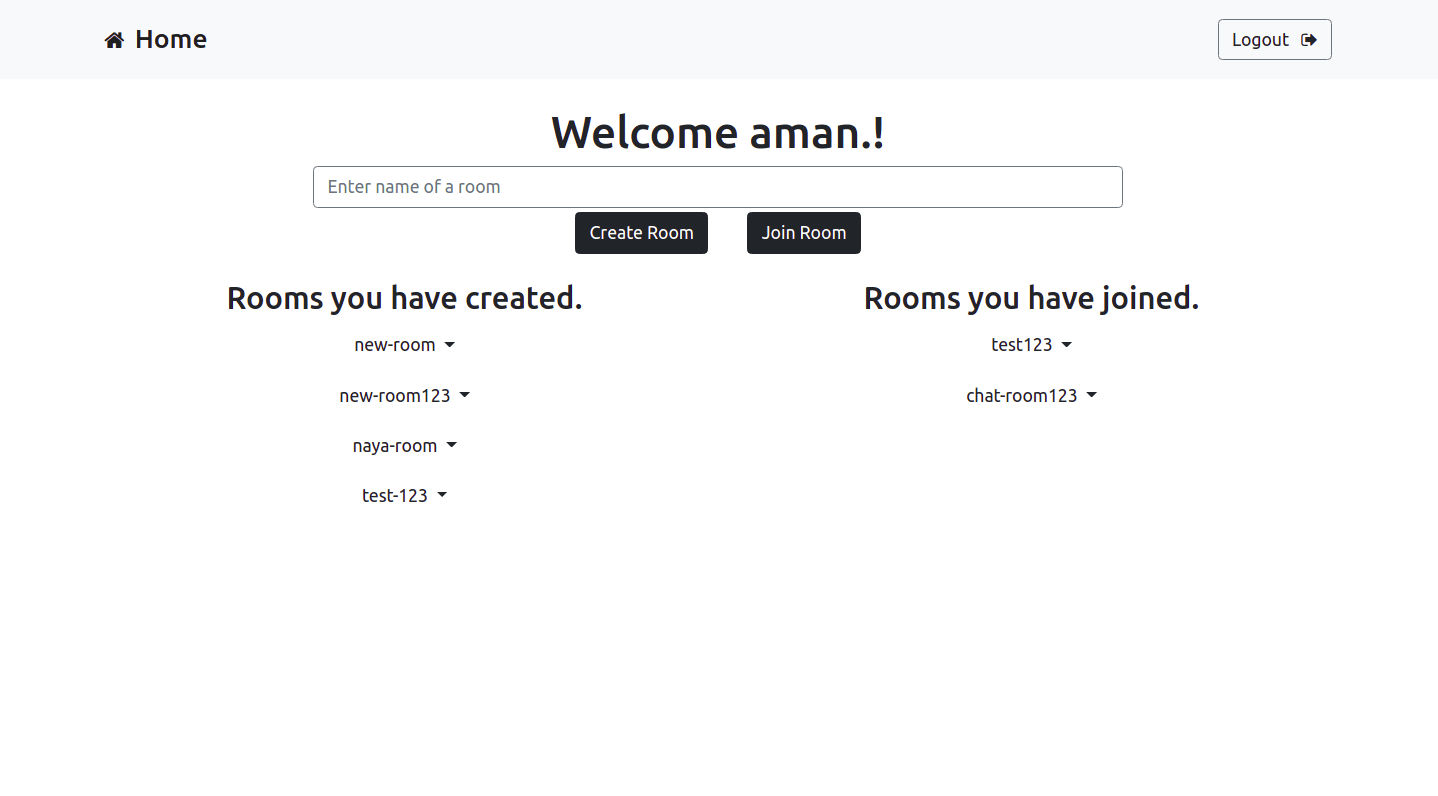Expand the new-room123 dropdown label

pyautogui.click(x=395, y=396)
